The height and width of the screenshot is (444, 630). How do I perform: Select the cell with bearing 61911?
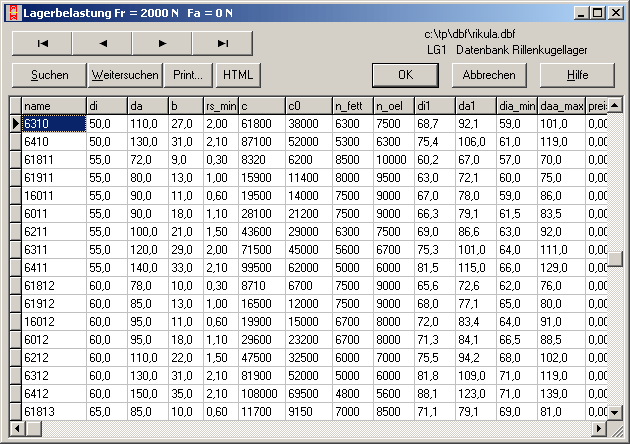pyautogui.click(x=54, y=177)
